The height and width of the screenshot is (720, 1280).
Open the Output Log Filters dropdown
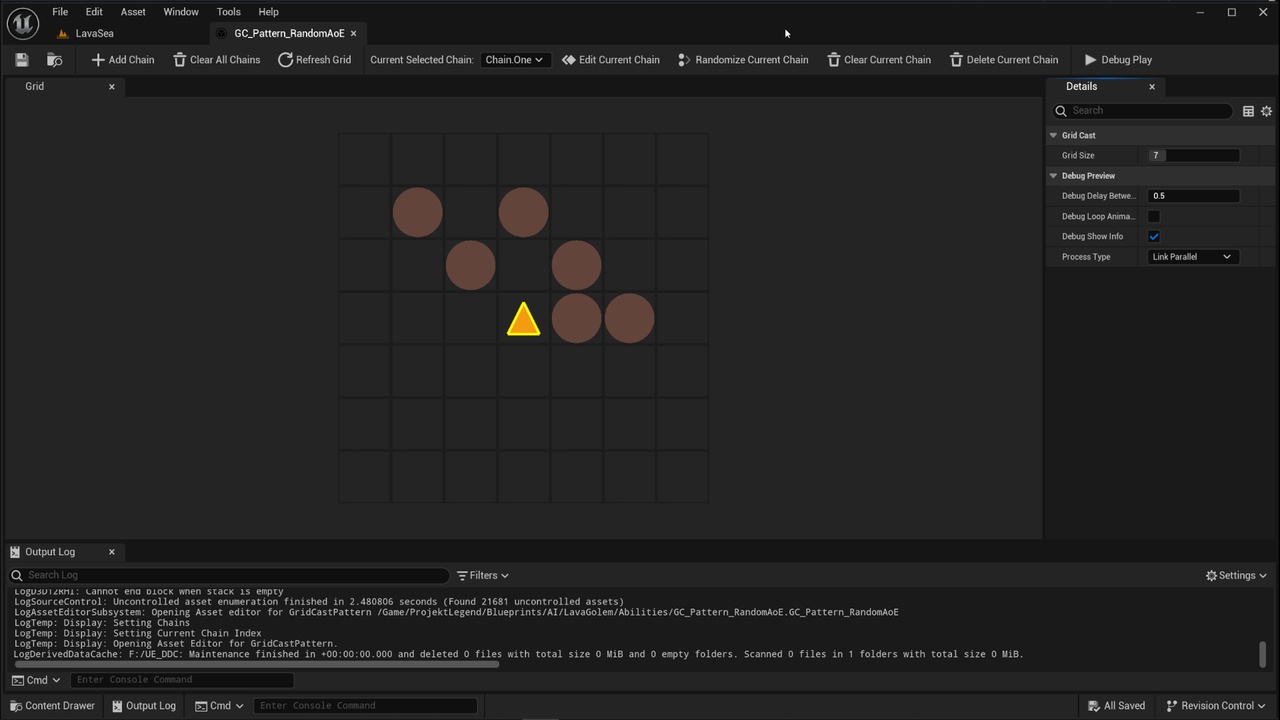coord(483,575)
